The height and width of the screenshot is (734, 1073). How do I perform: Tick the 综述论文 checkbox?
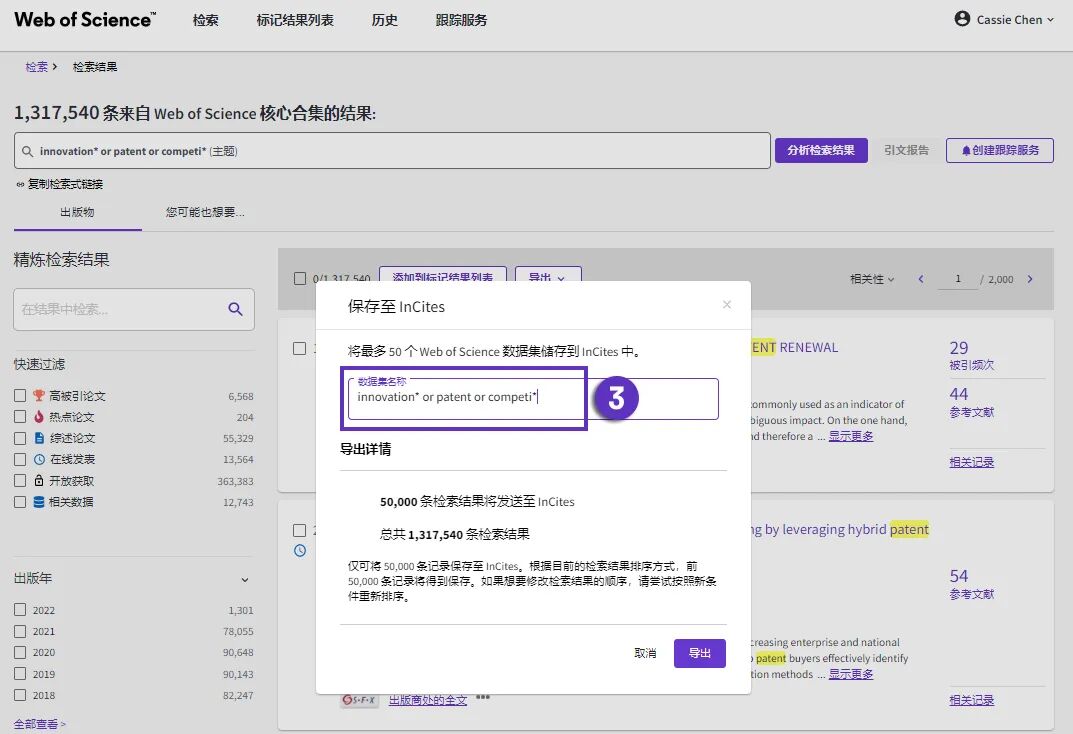pos(20,438)
